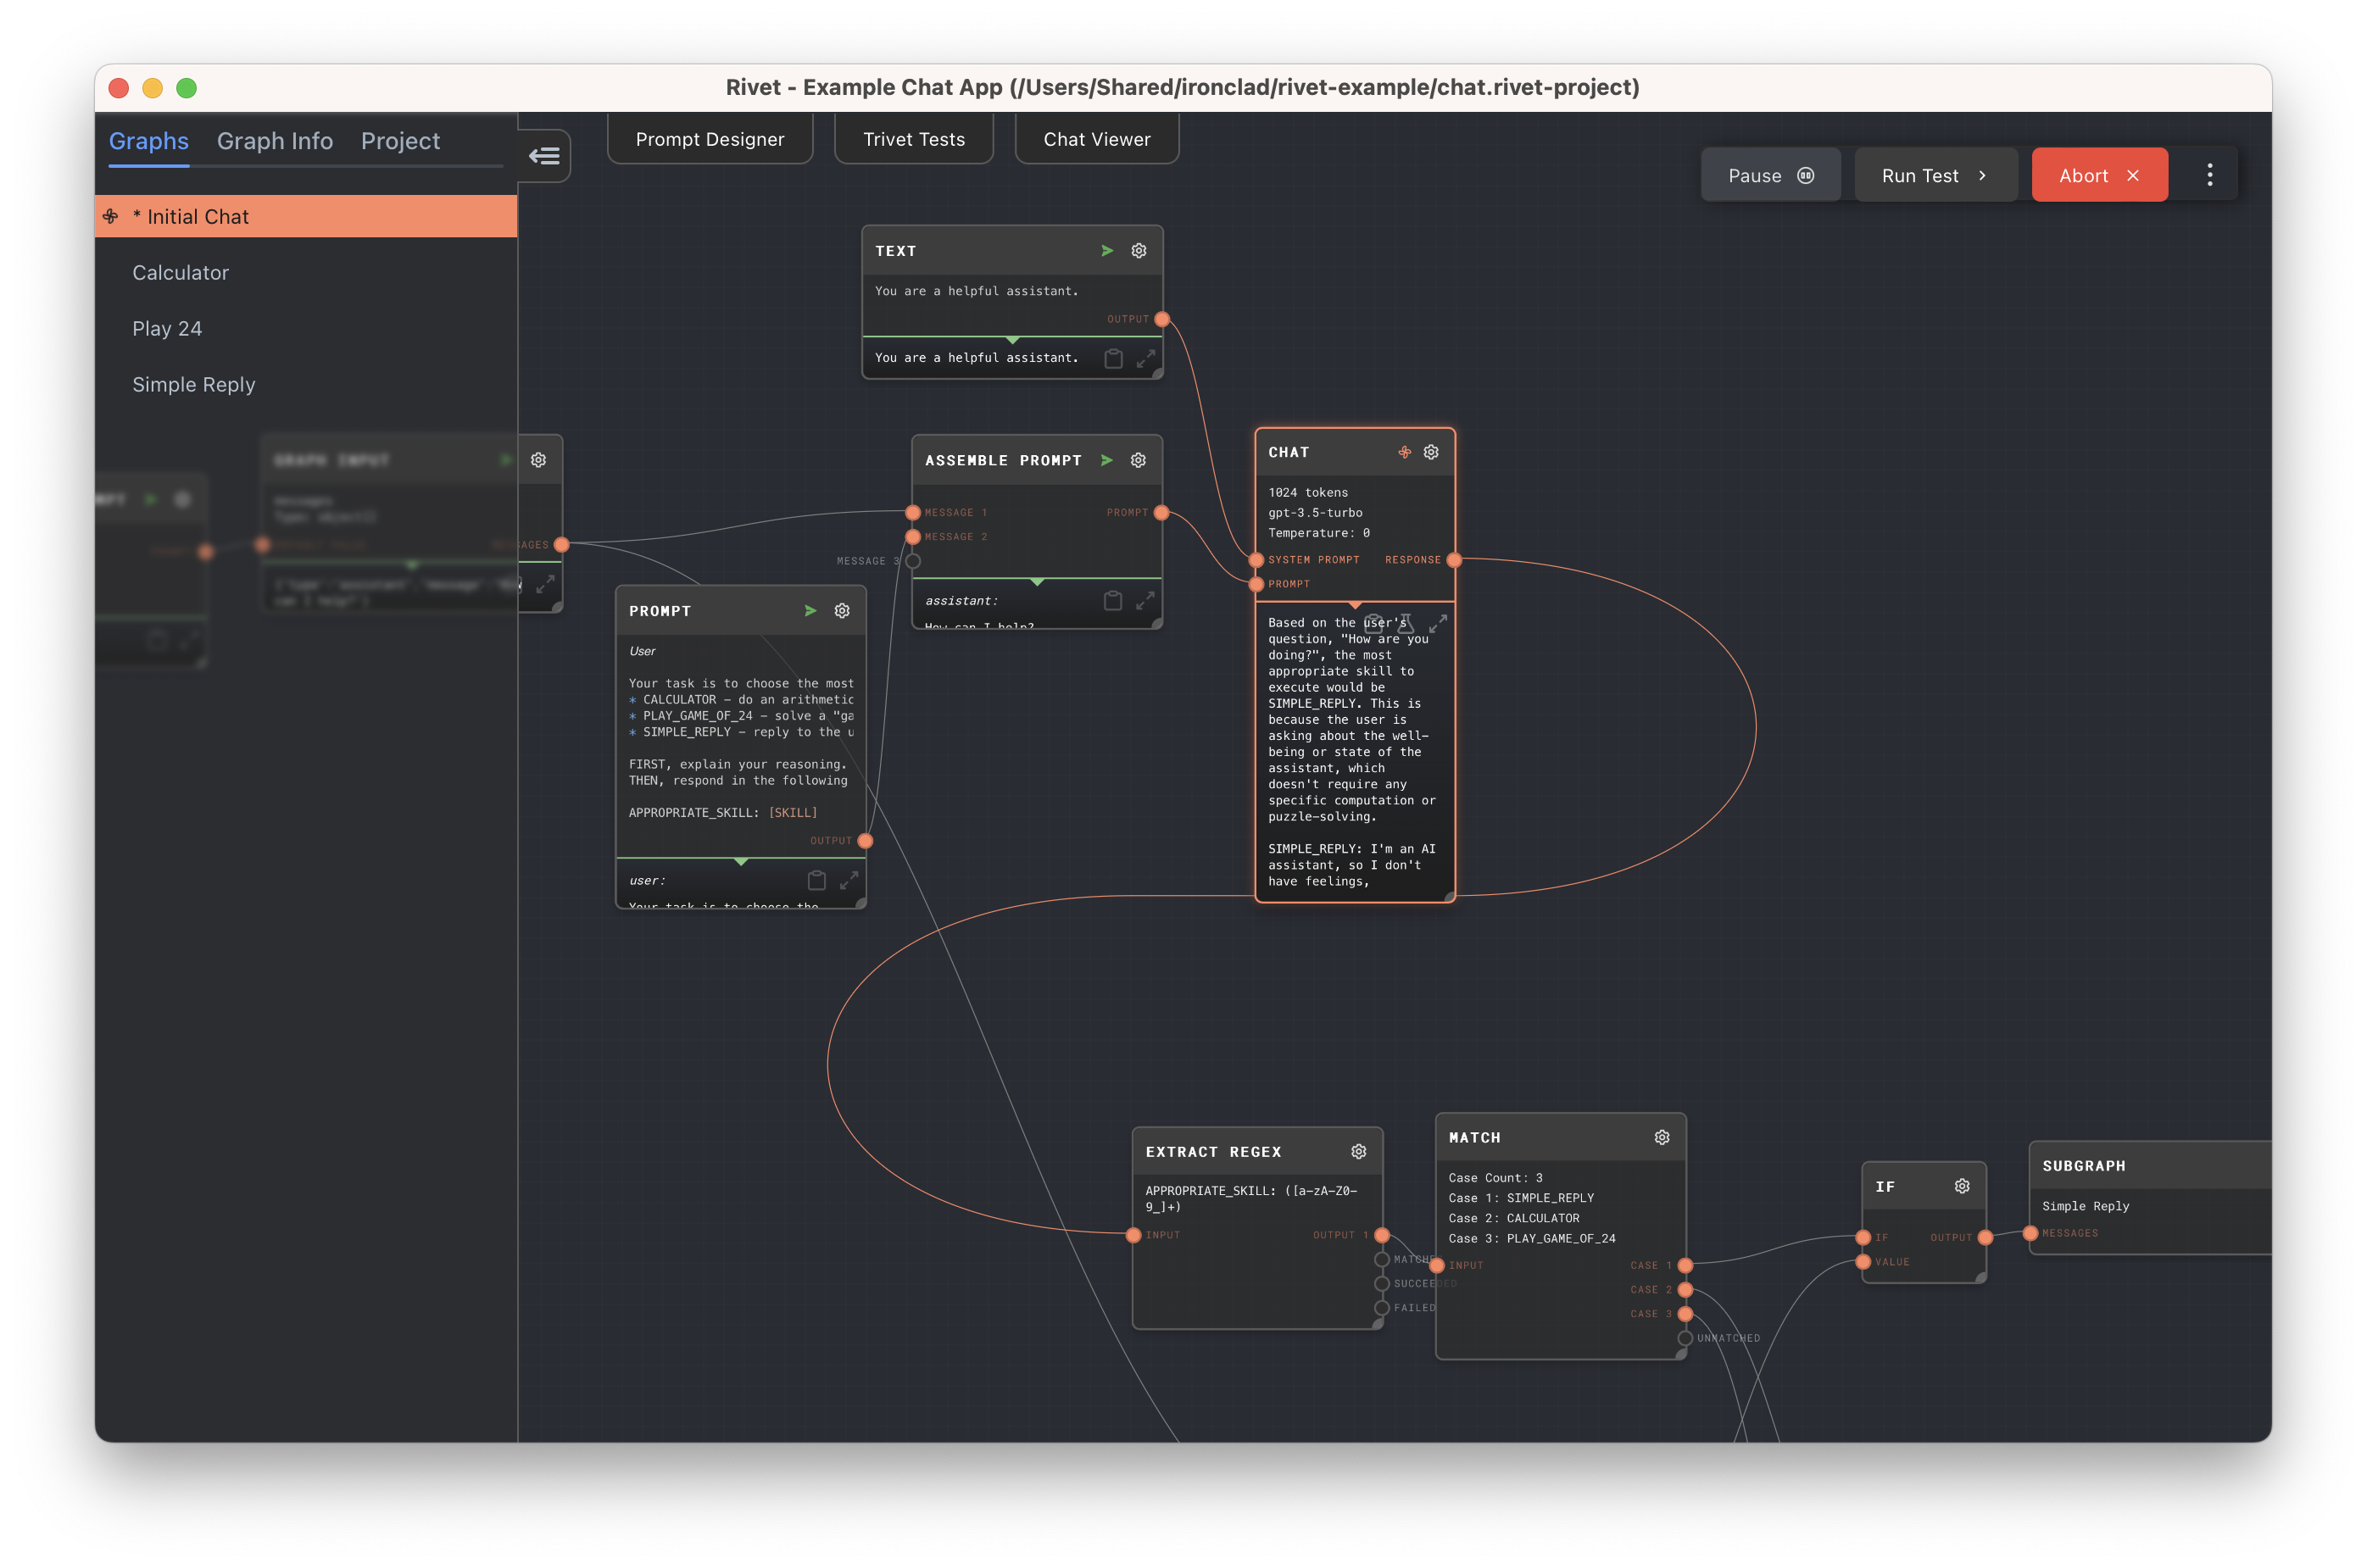
Task: Click Extract Regex Failed port
Action: click(x=1382, y=1308)
